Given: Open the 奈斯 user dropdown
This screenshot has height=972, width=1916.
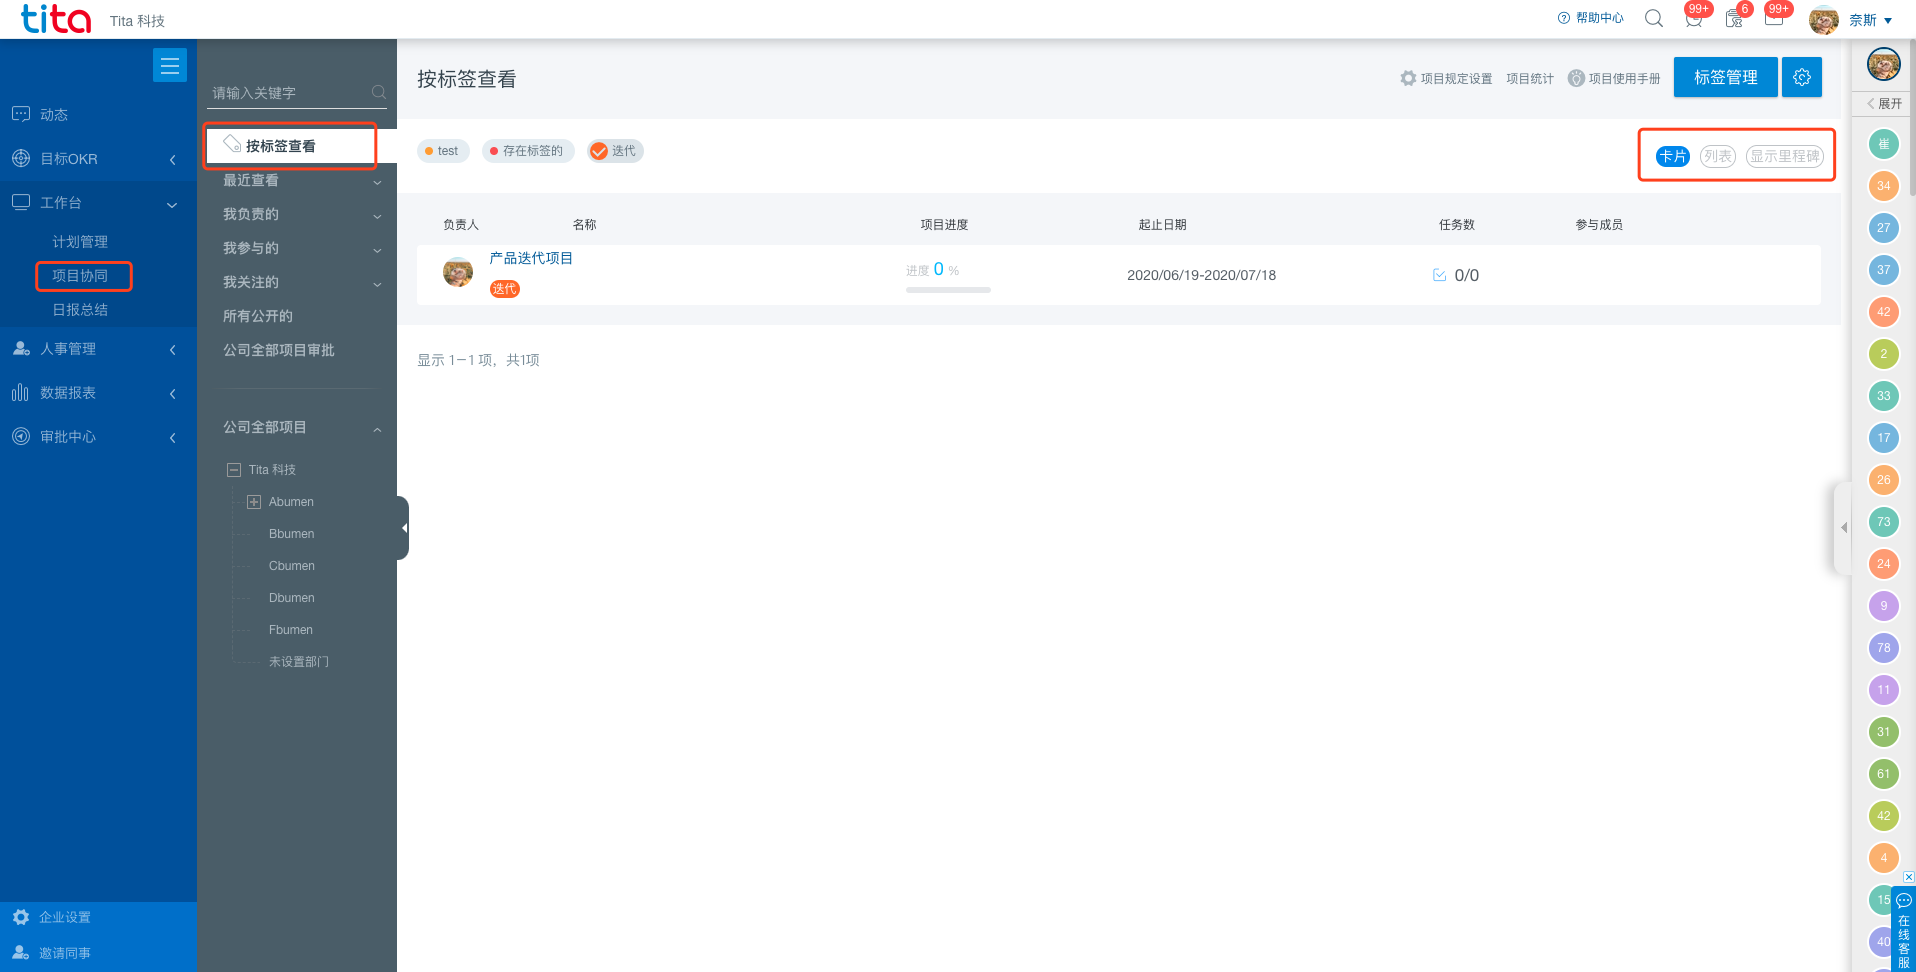Looking at the screenshot, I should [1869, 20].
